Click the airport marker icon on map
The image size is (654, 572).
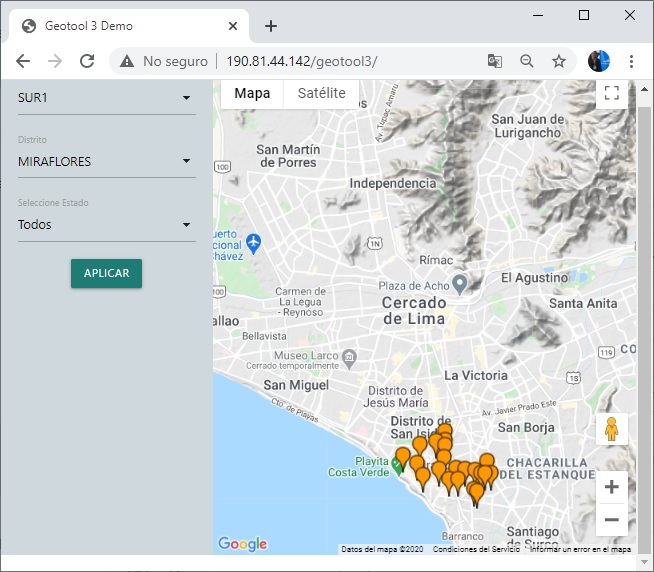coord(253,242)
